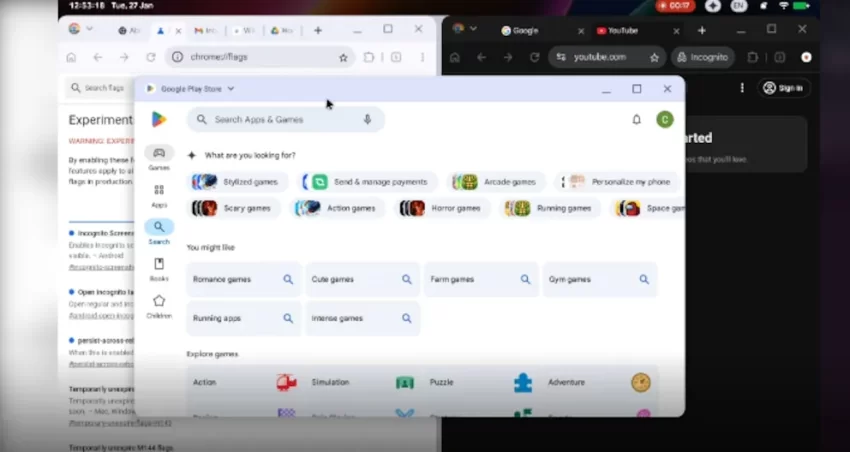Select the Arcade games suggestion chip
This screenshot has width=850, height=452.
click(497, 182)
